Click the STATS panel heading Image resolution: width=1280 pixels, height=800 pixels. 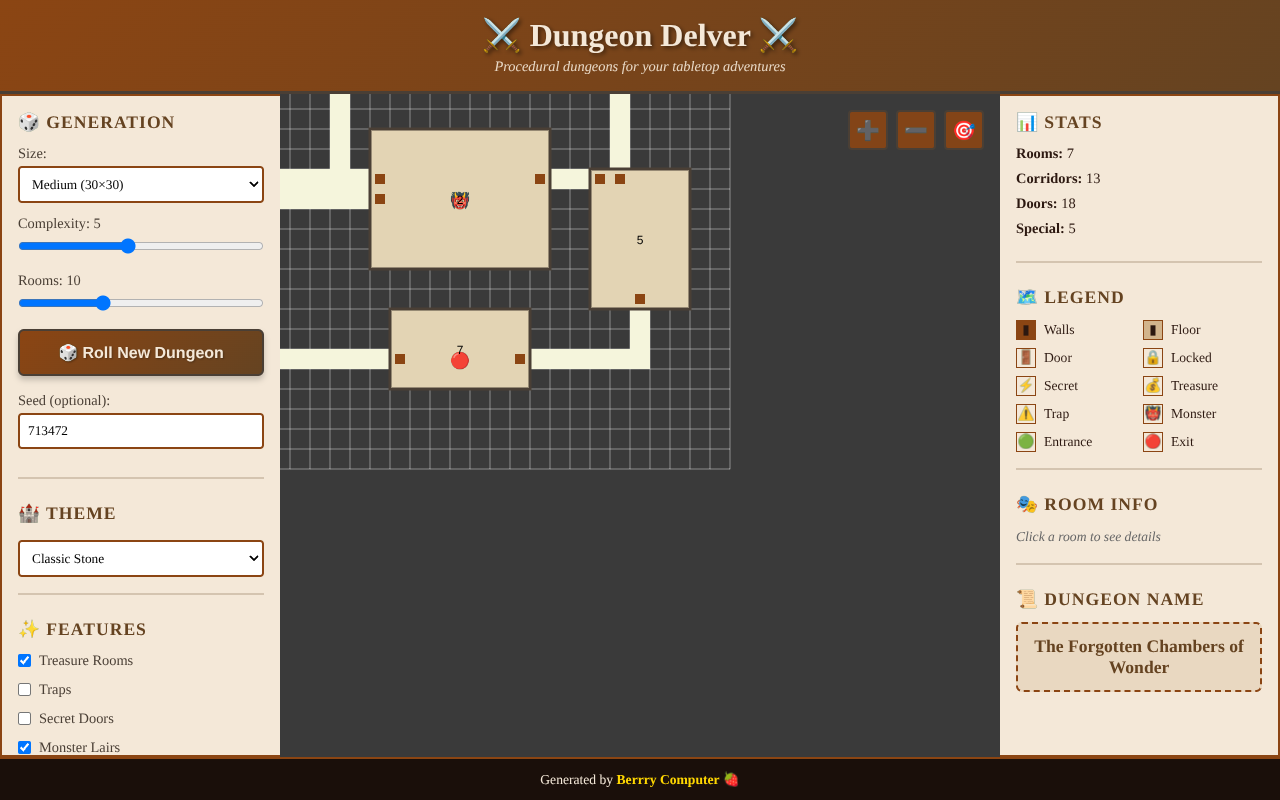tap(1059, 122)
